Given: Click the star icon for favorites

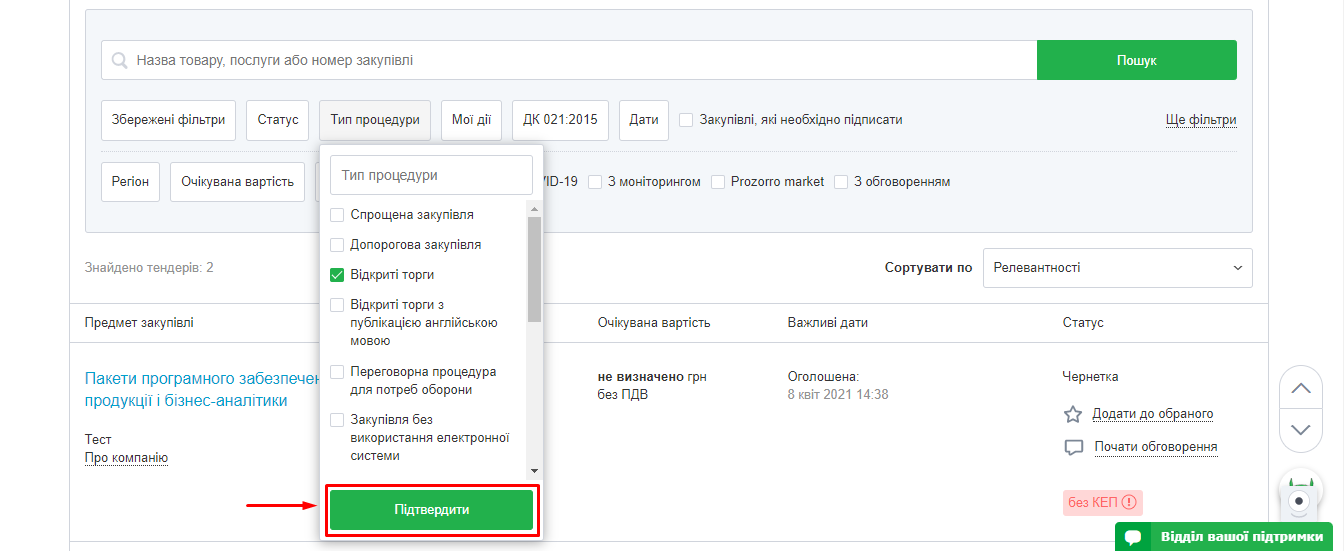Looking at the screenshot, I should (x=1073, y=414).
